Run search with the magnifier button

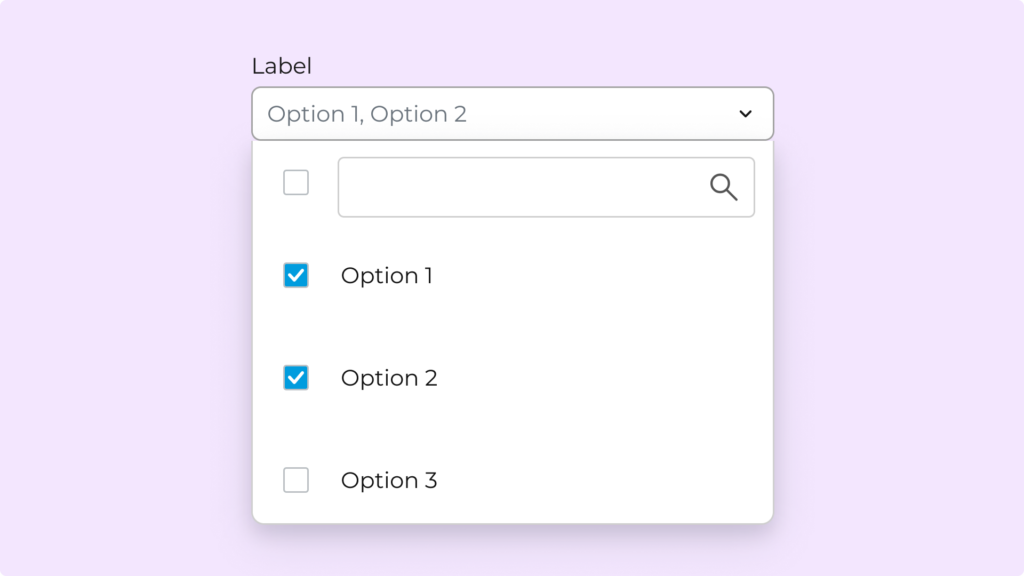pos(723,186)
